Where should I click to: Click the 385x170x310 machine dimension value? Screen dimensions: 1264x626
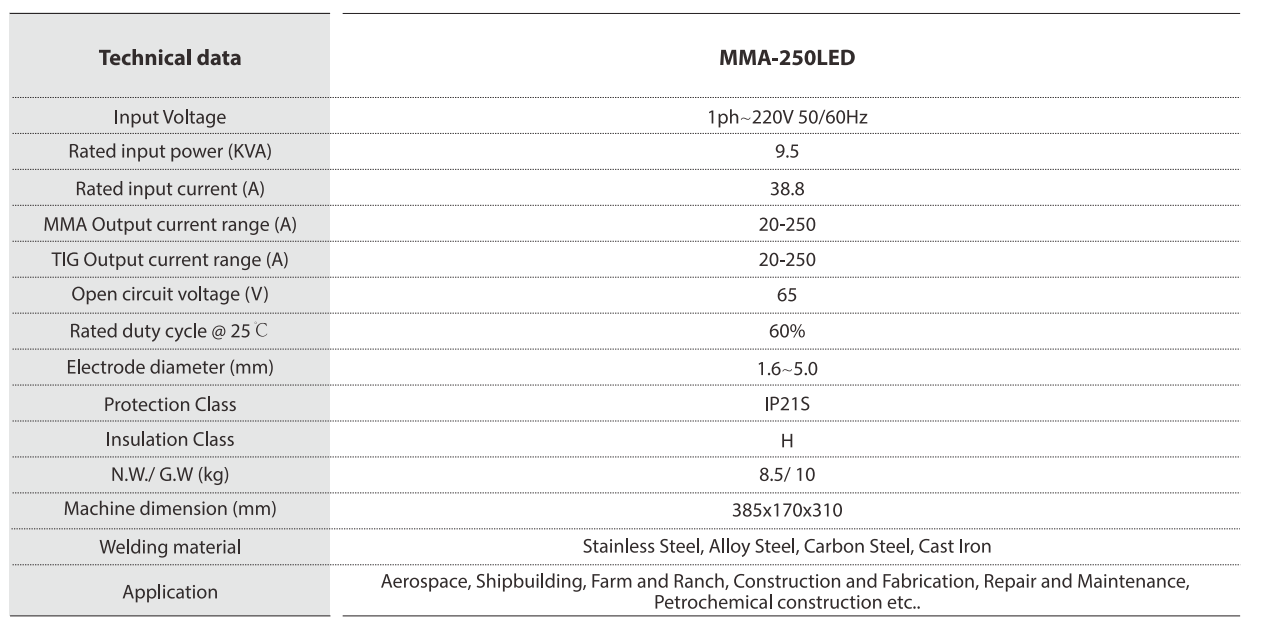tap(787, 510)
